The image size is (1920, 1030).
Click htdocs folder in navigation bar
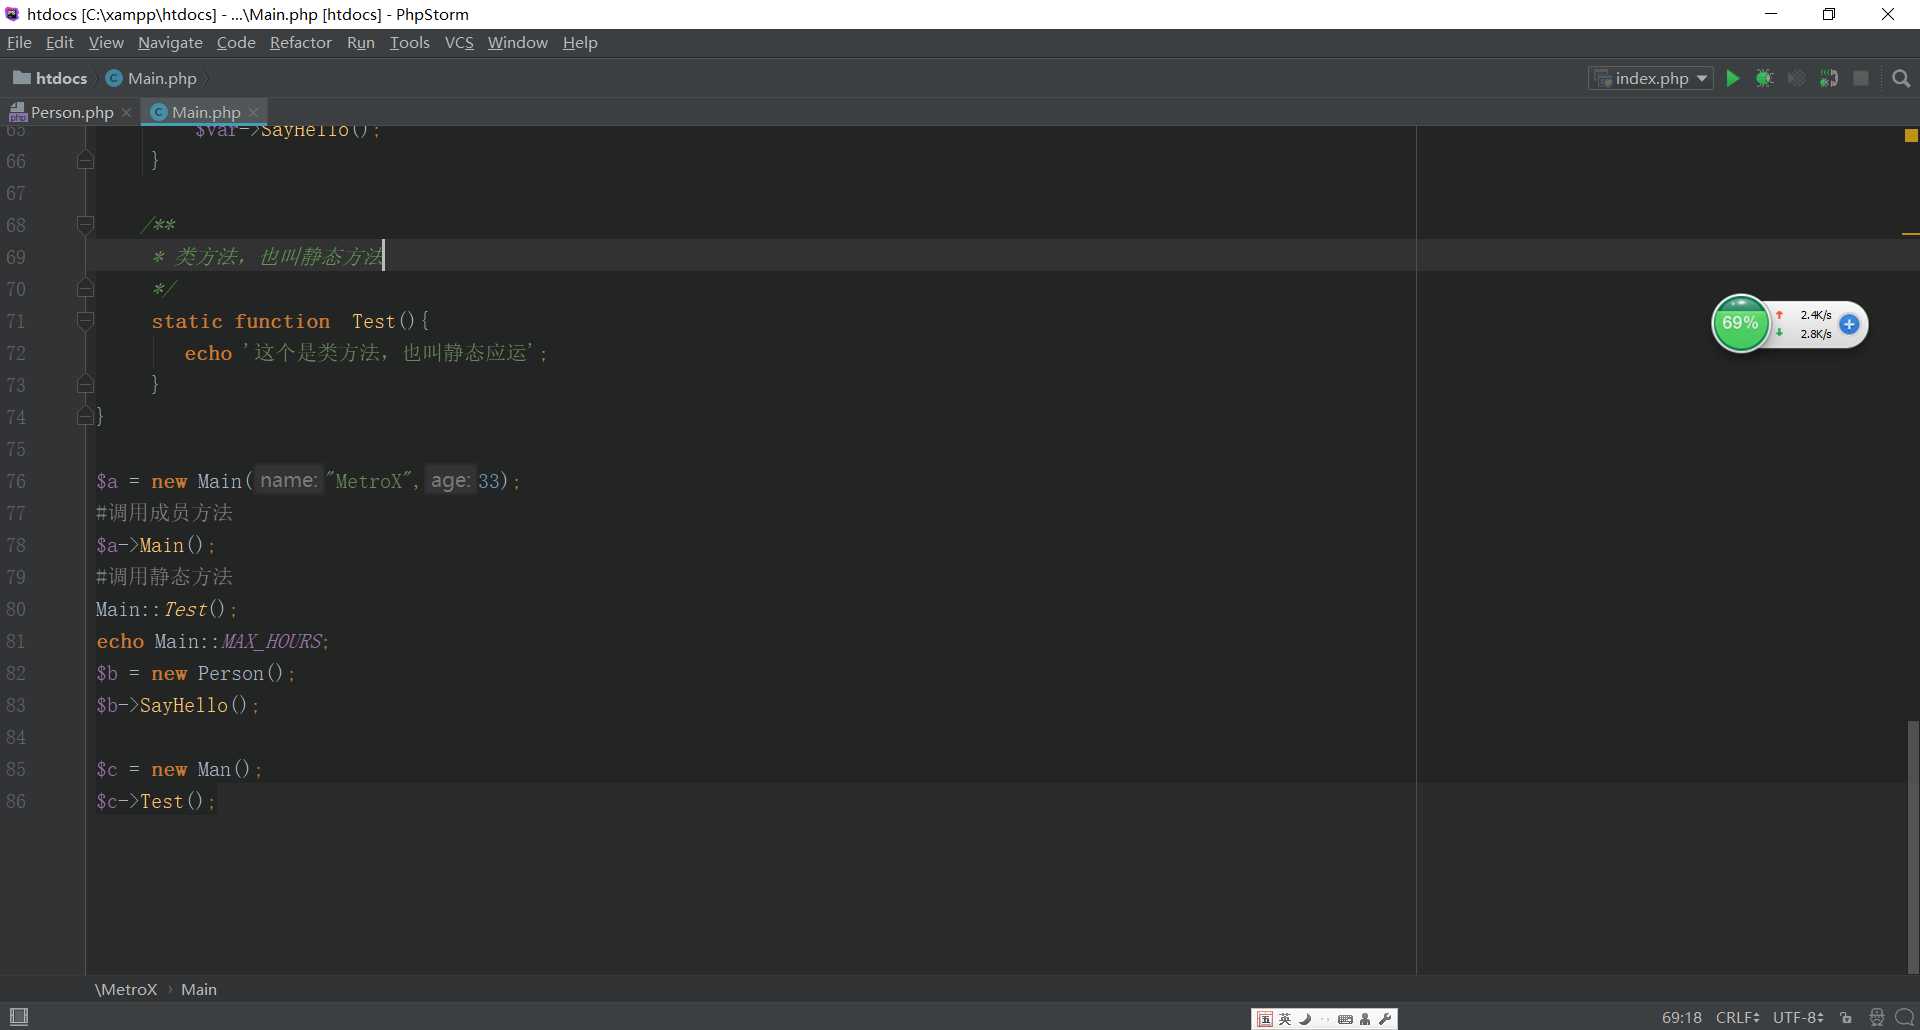(x=50, y=78)
